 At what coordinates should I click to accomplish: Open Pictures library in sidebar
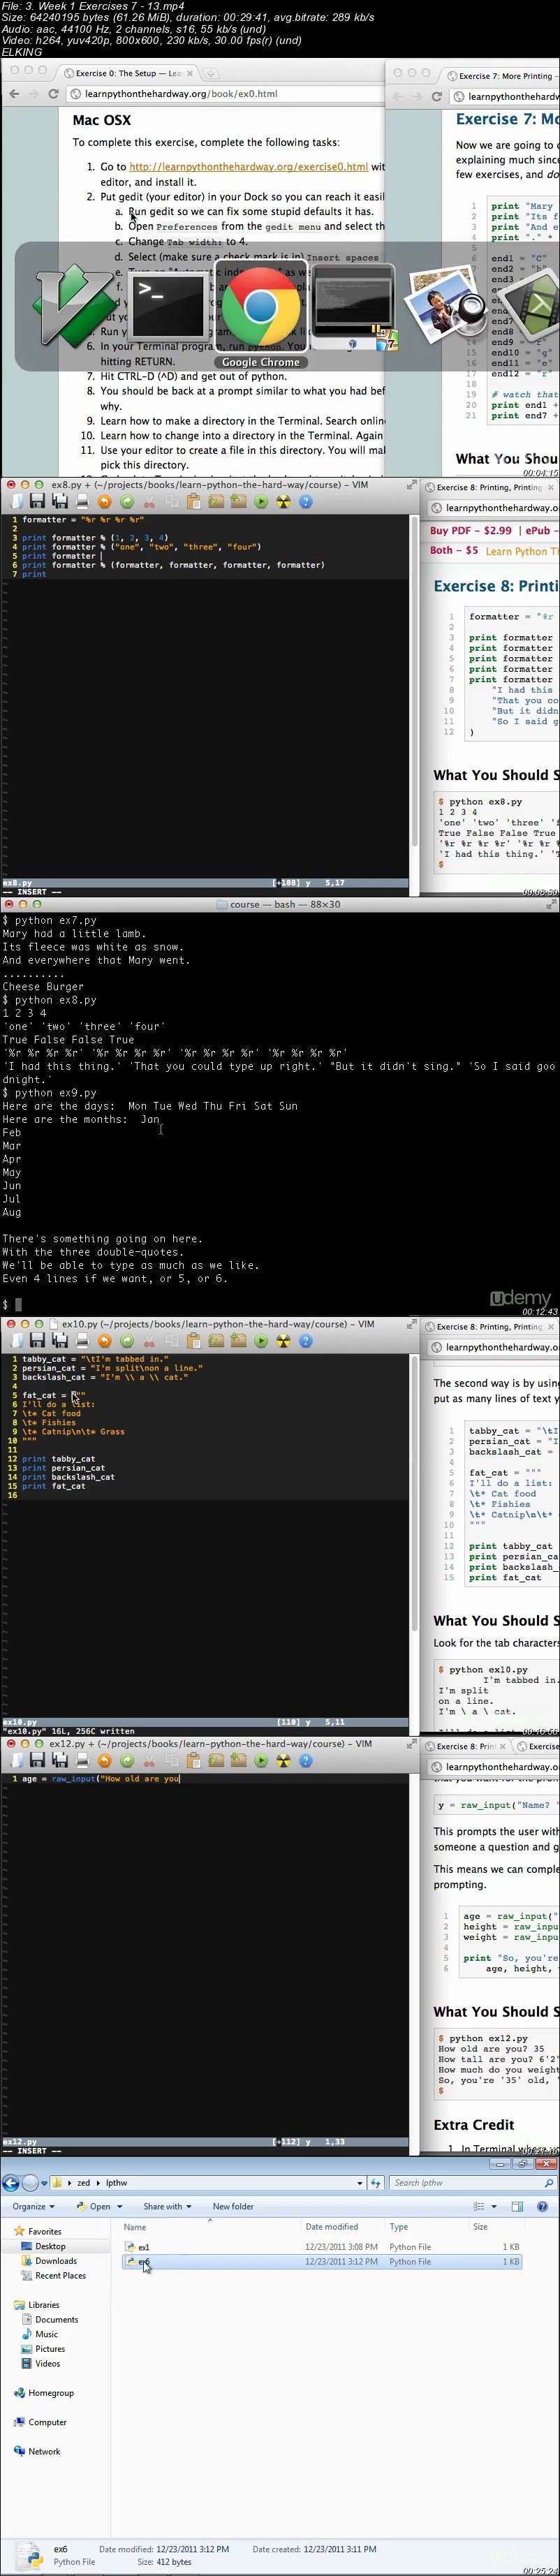pos(50,2349)
